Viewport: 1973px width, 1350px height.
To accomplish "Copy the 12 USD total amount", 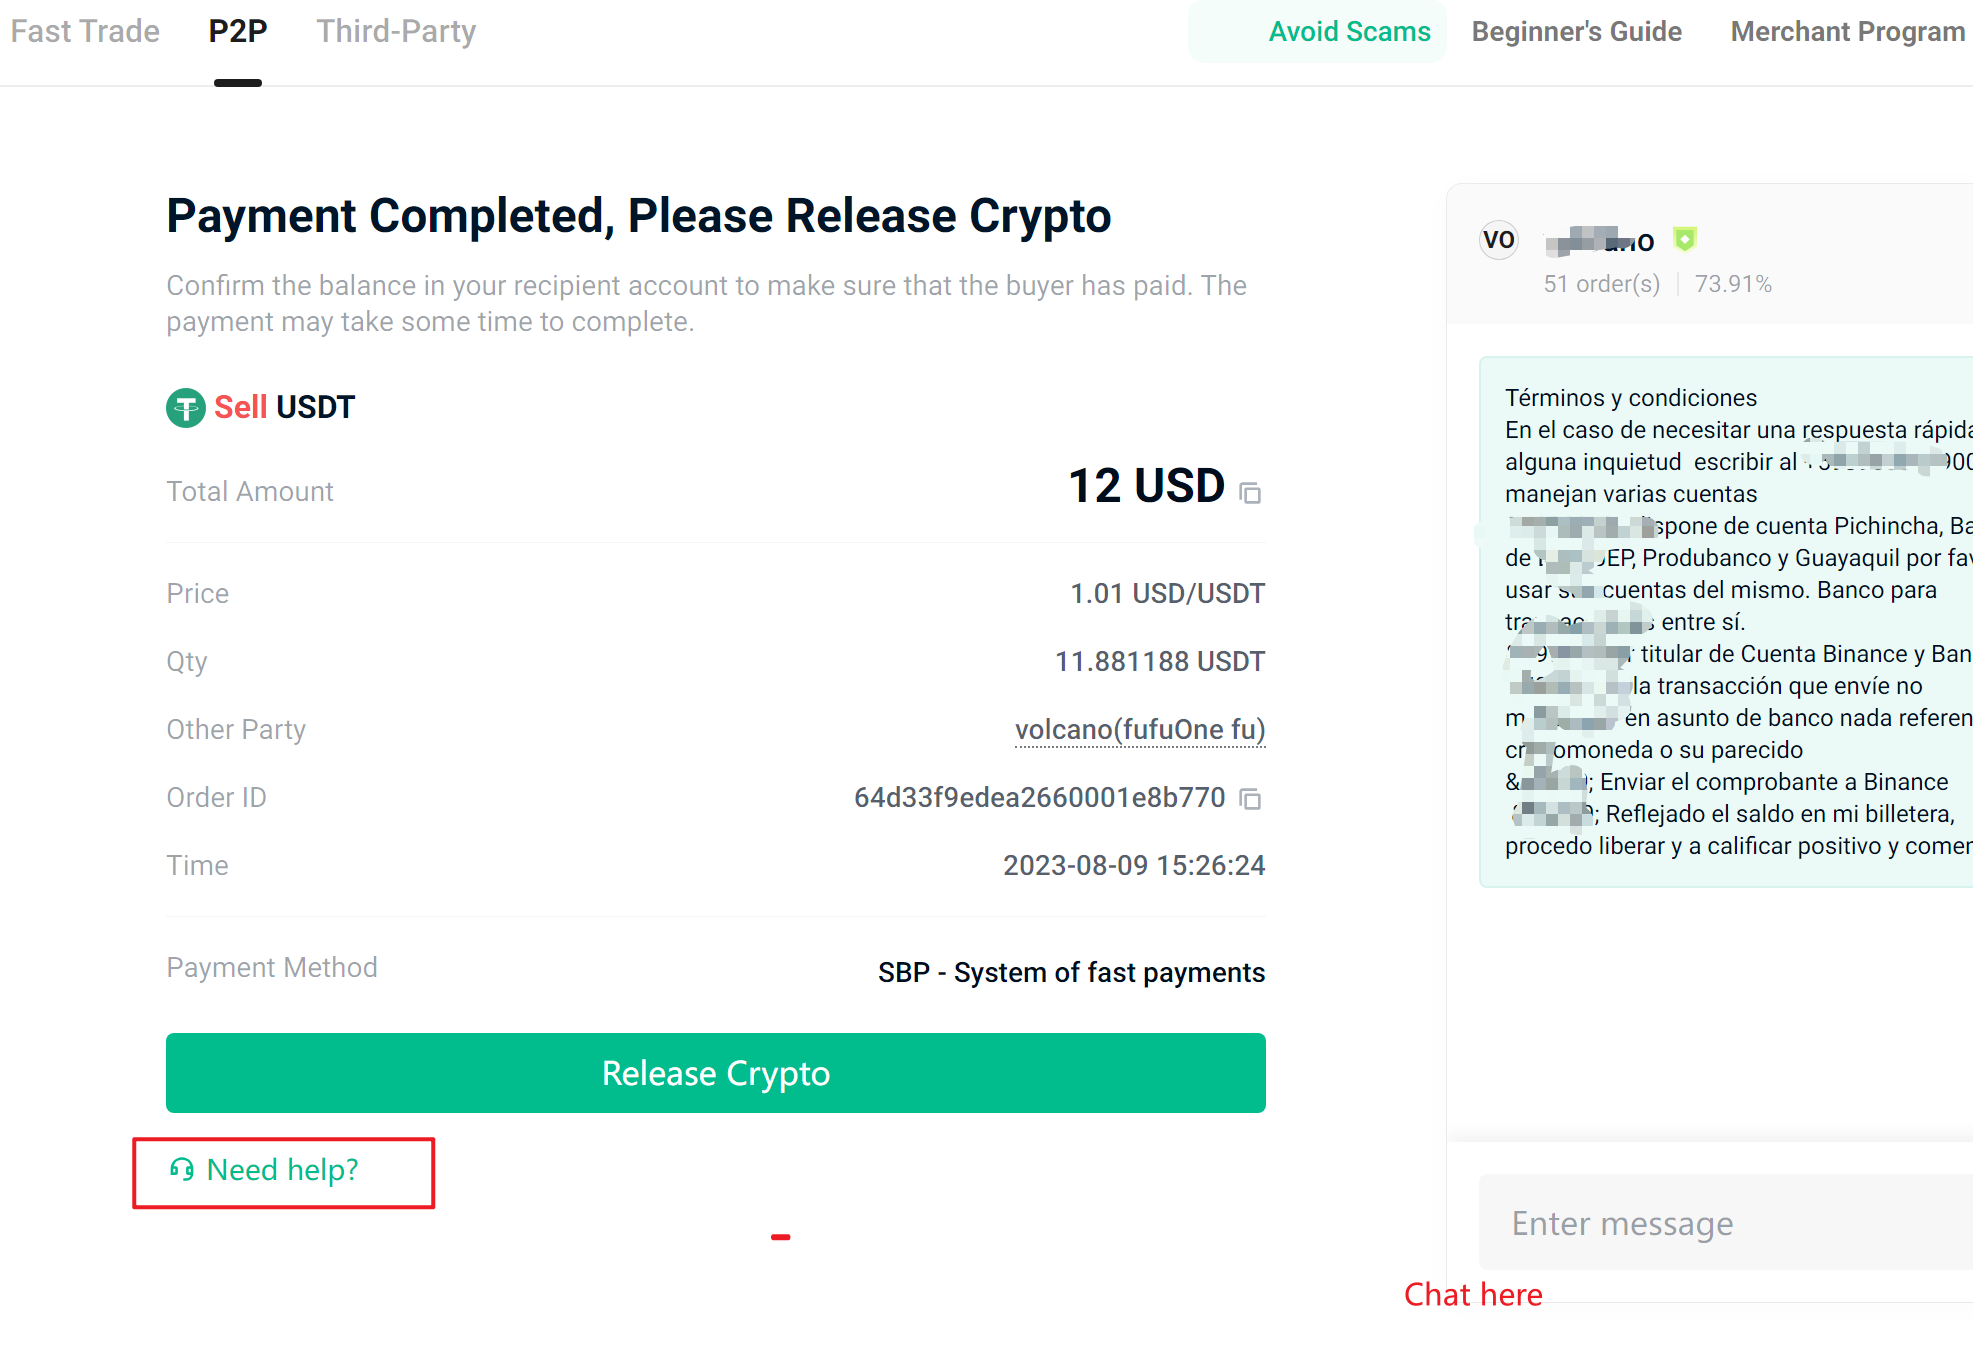I will point(1250,493).
